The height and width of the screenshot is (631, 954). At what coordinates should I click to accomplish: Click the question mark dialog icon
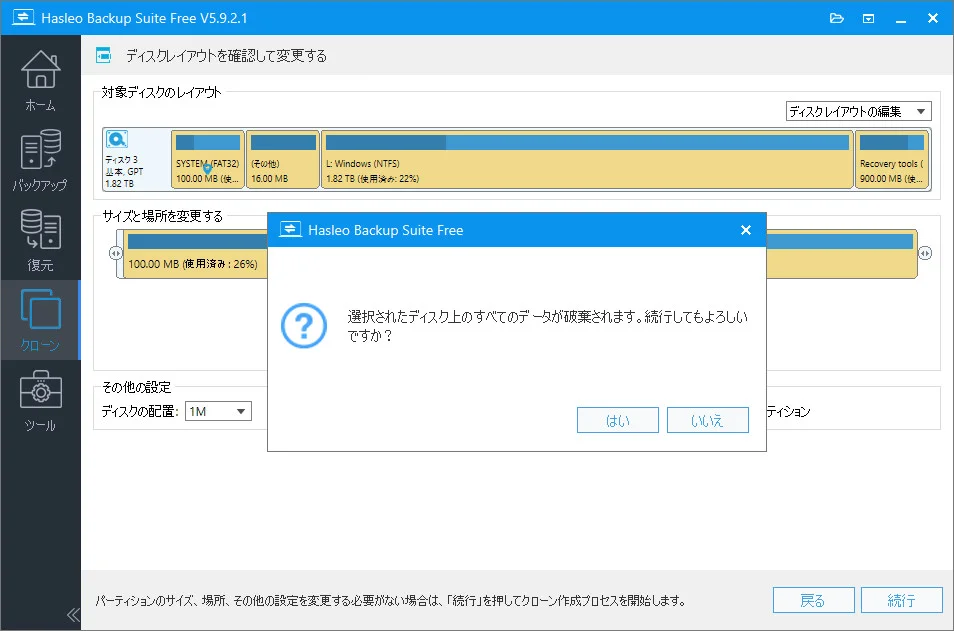pos(304,326)
